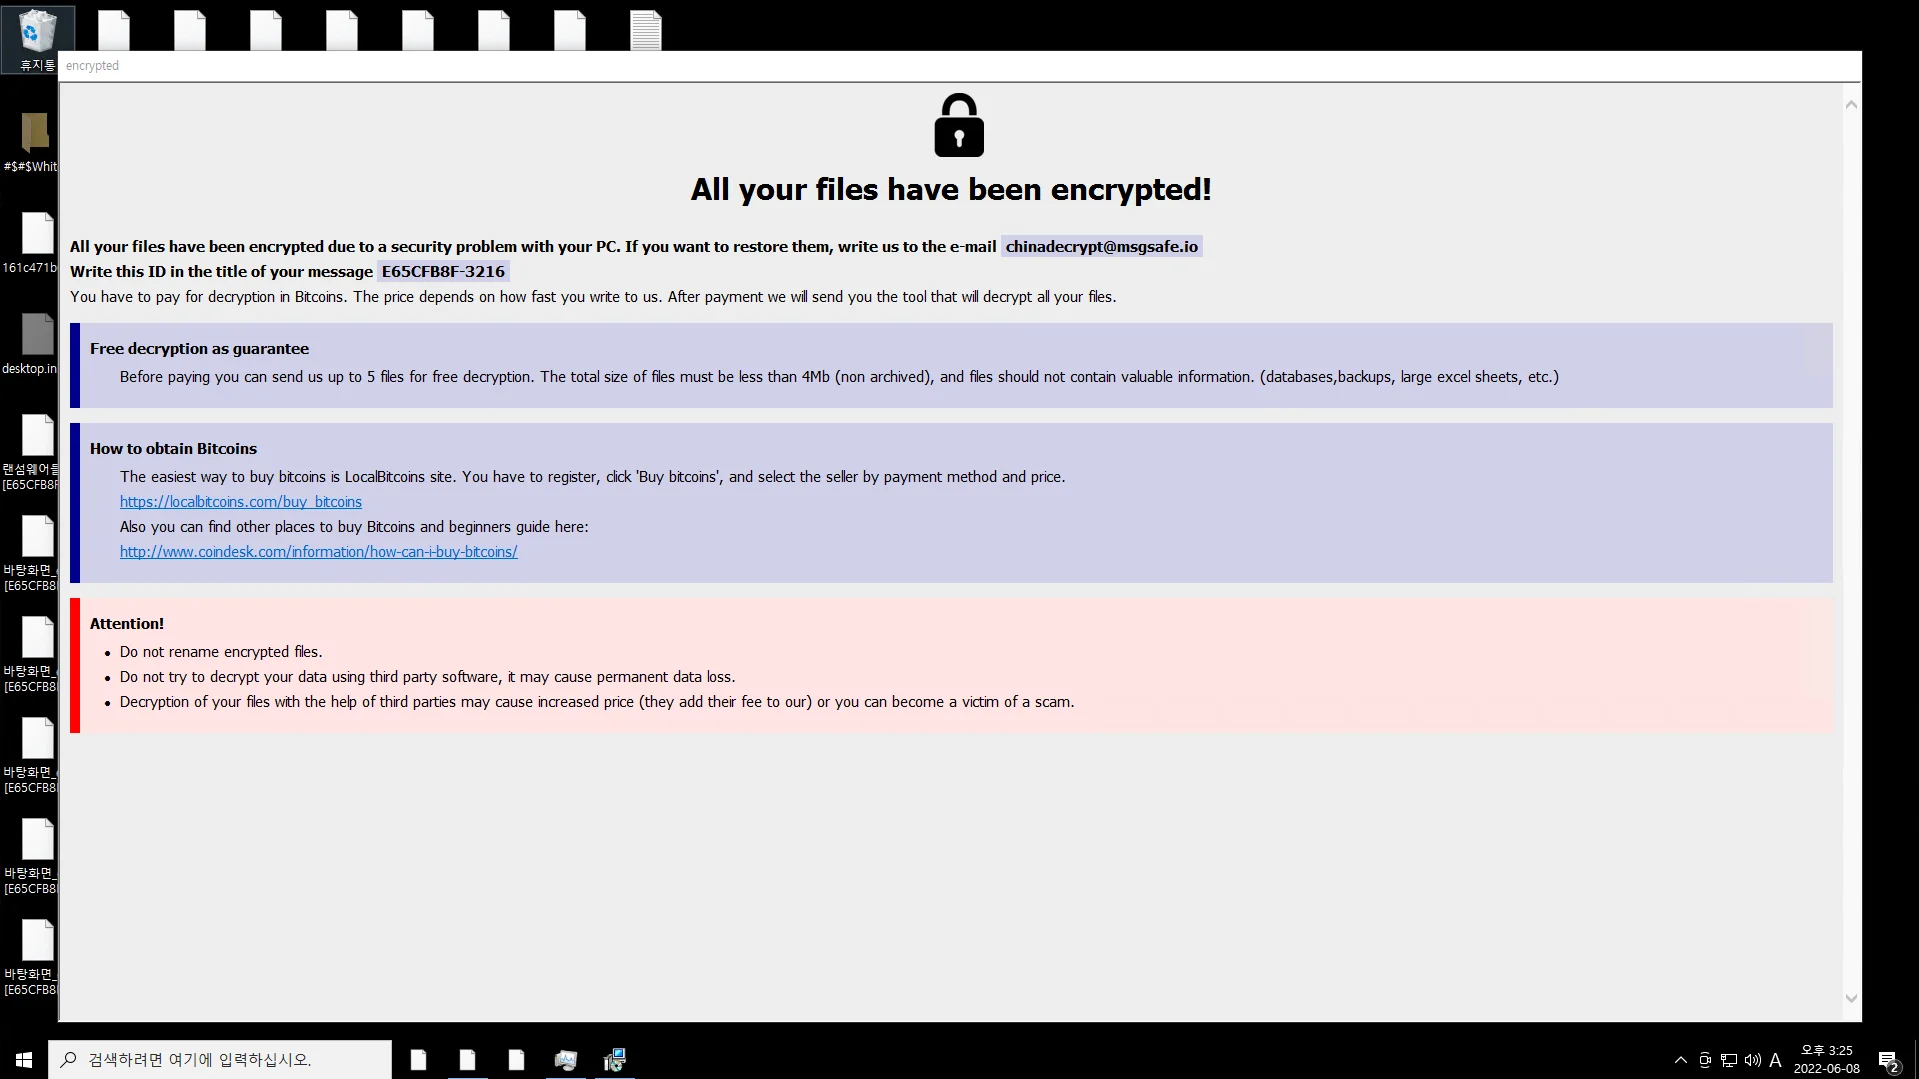Open the coindesk how-can-i-buy-bitcoins link

(x=318, y=552)
